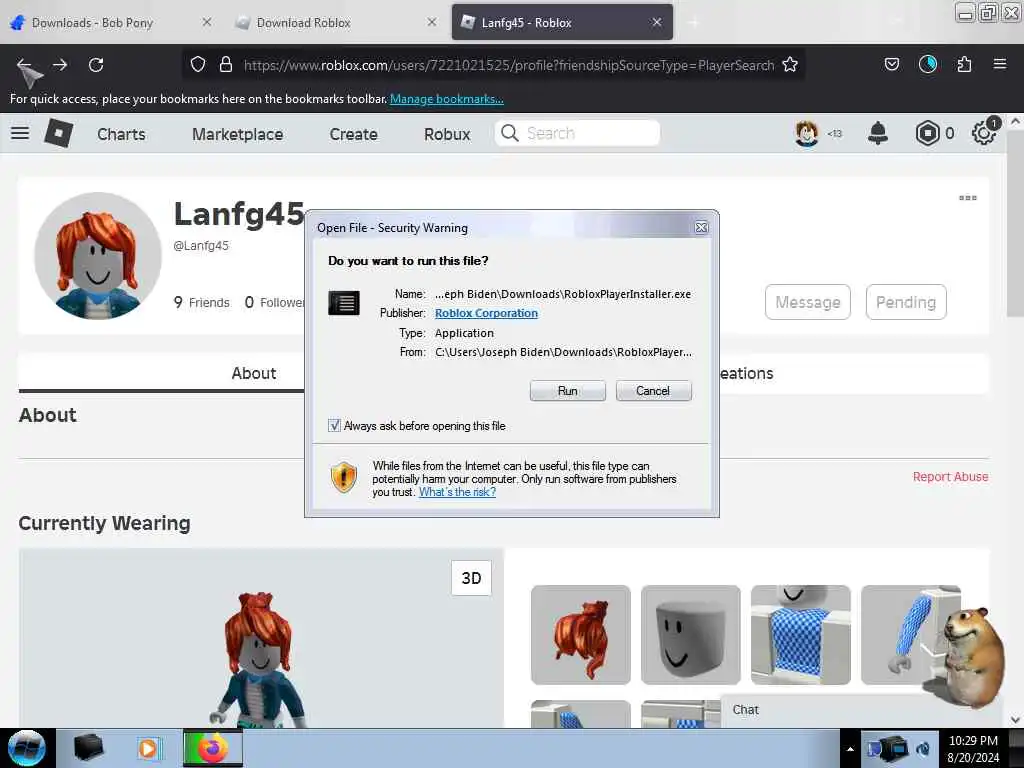This screenshot has height=768, width=1024.
Task: Open the extensions puzzle icon
Action: (964, 64)
